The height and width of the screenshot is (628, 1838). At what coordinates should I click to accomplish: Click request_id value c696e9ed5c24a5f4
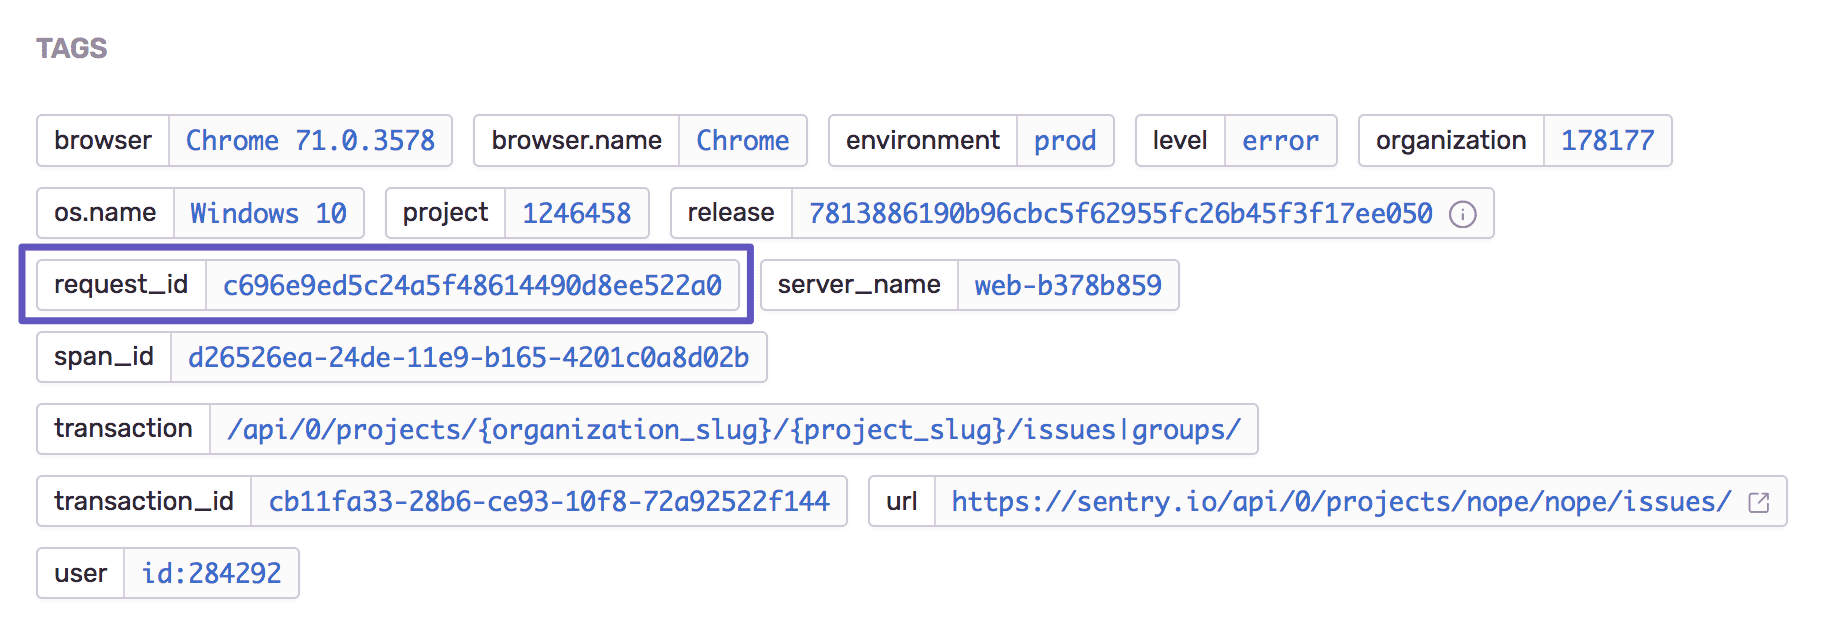[x=472, y=285]
